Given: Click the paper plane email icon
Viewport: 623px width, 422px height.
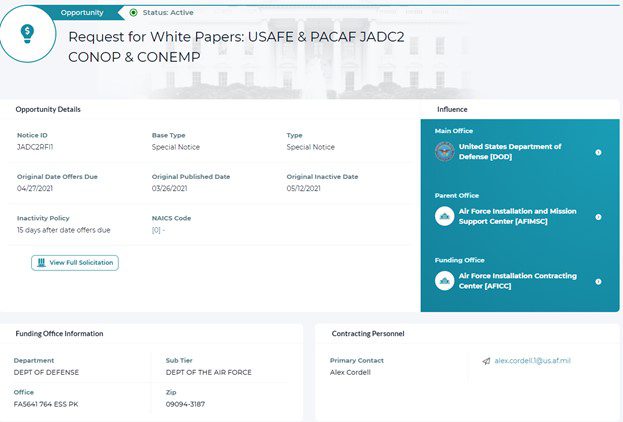Looking at the screenshot, I should tap(486, 361).
